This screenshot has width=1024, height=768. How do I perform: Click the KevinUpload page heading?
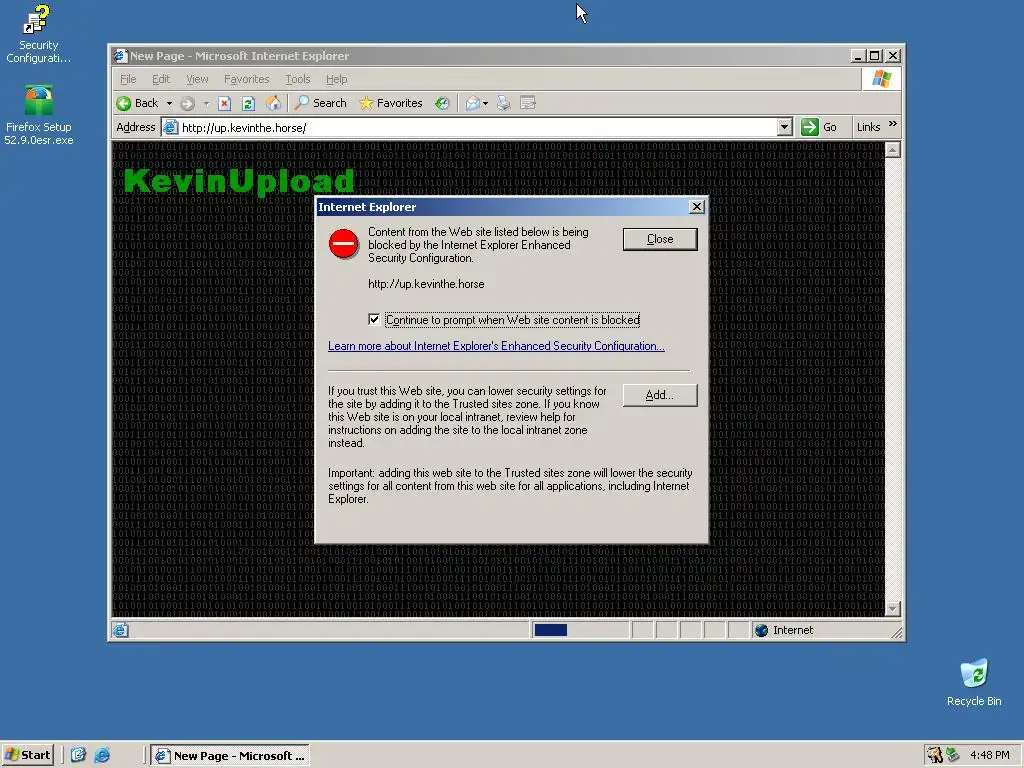pos(239,181)
